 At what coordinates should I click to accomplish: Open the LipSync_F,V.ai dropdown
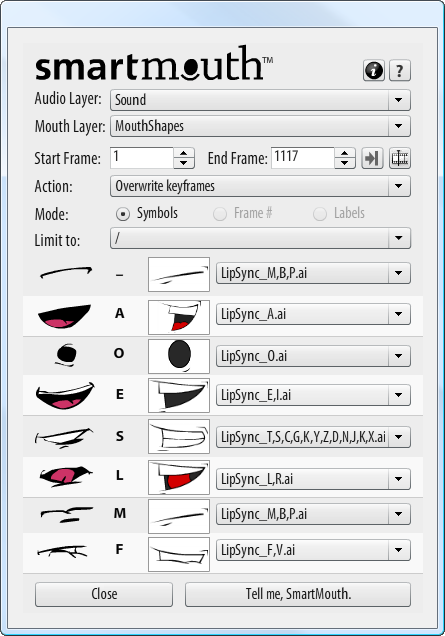[x=313, y=550]
